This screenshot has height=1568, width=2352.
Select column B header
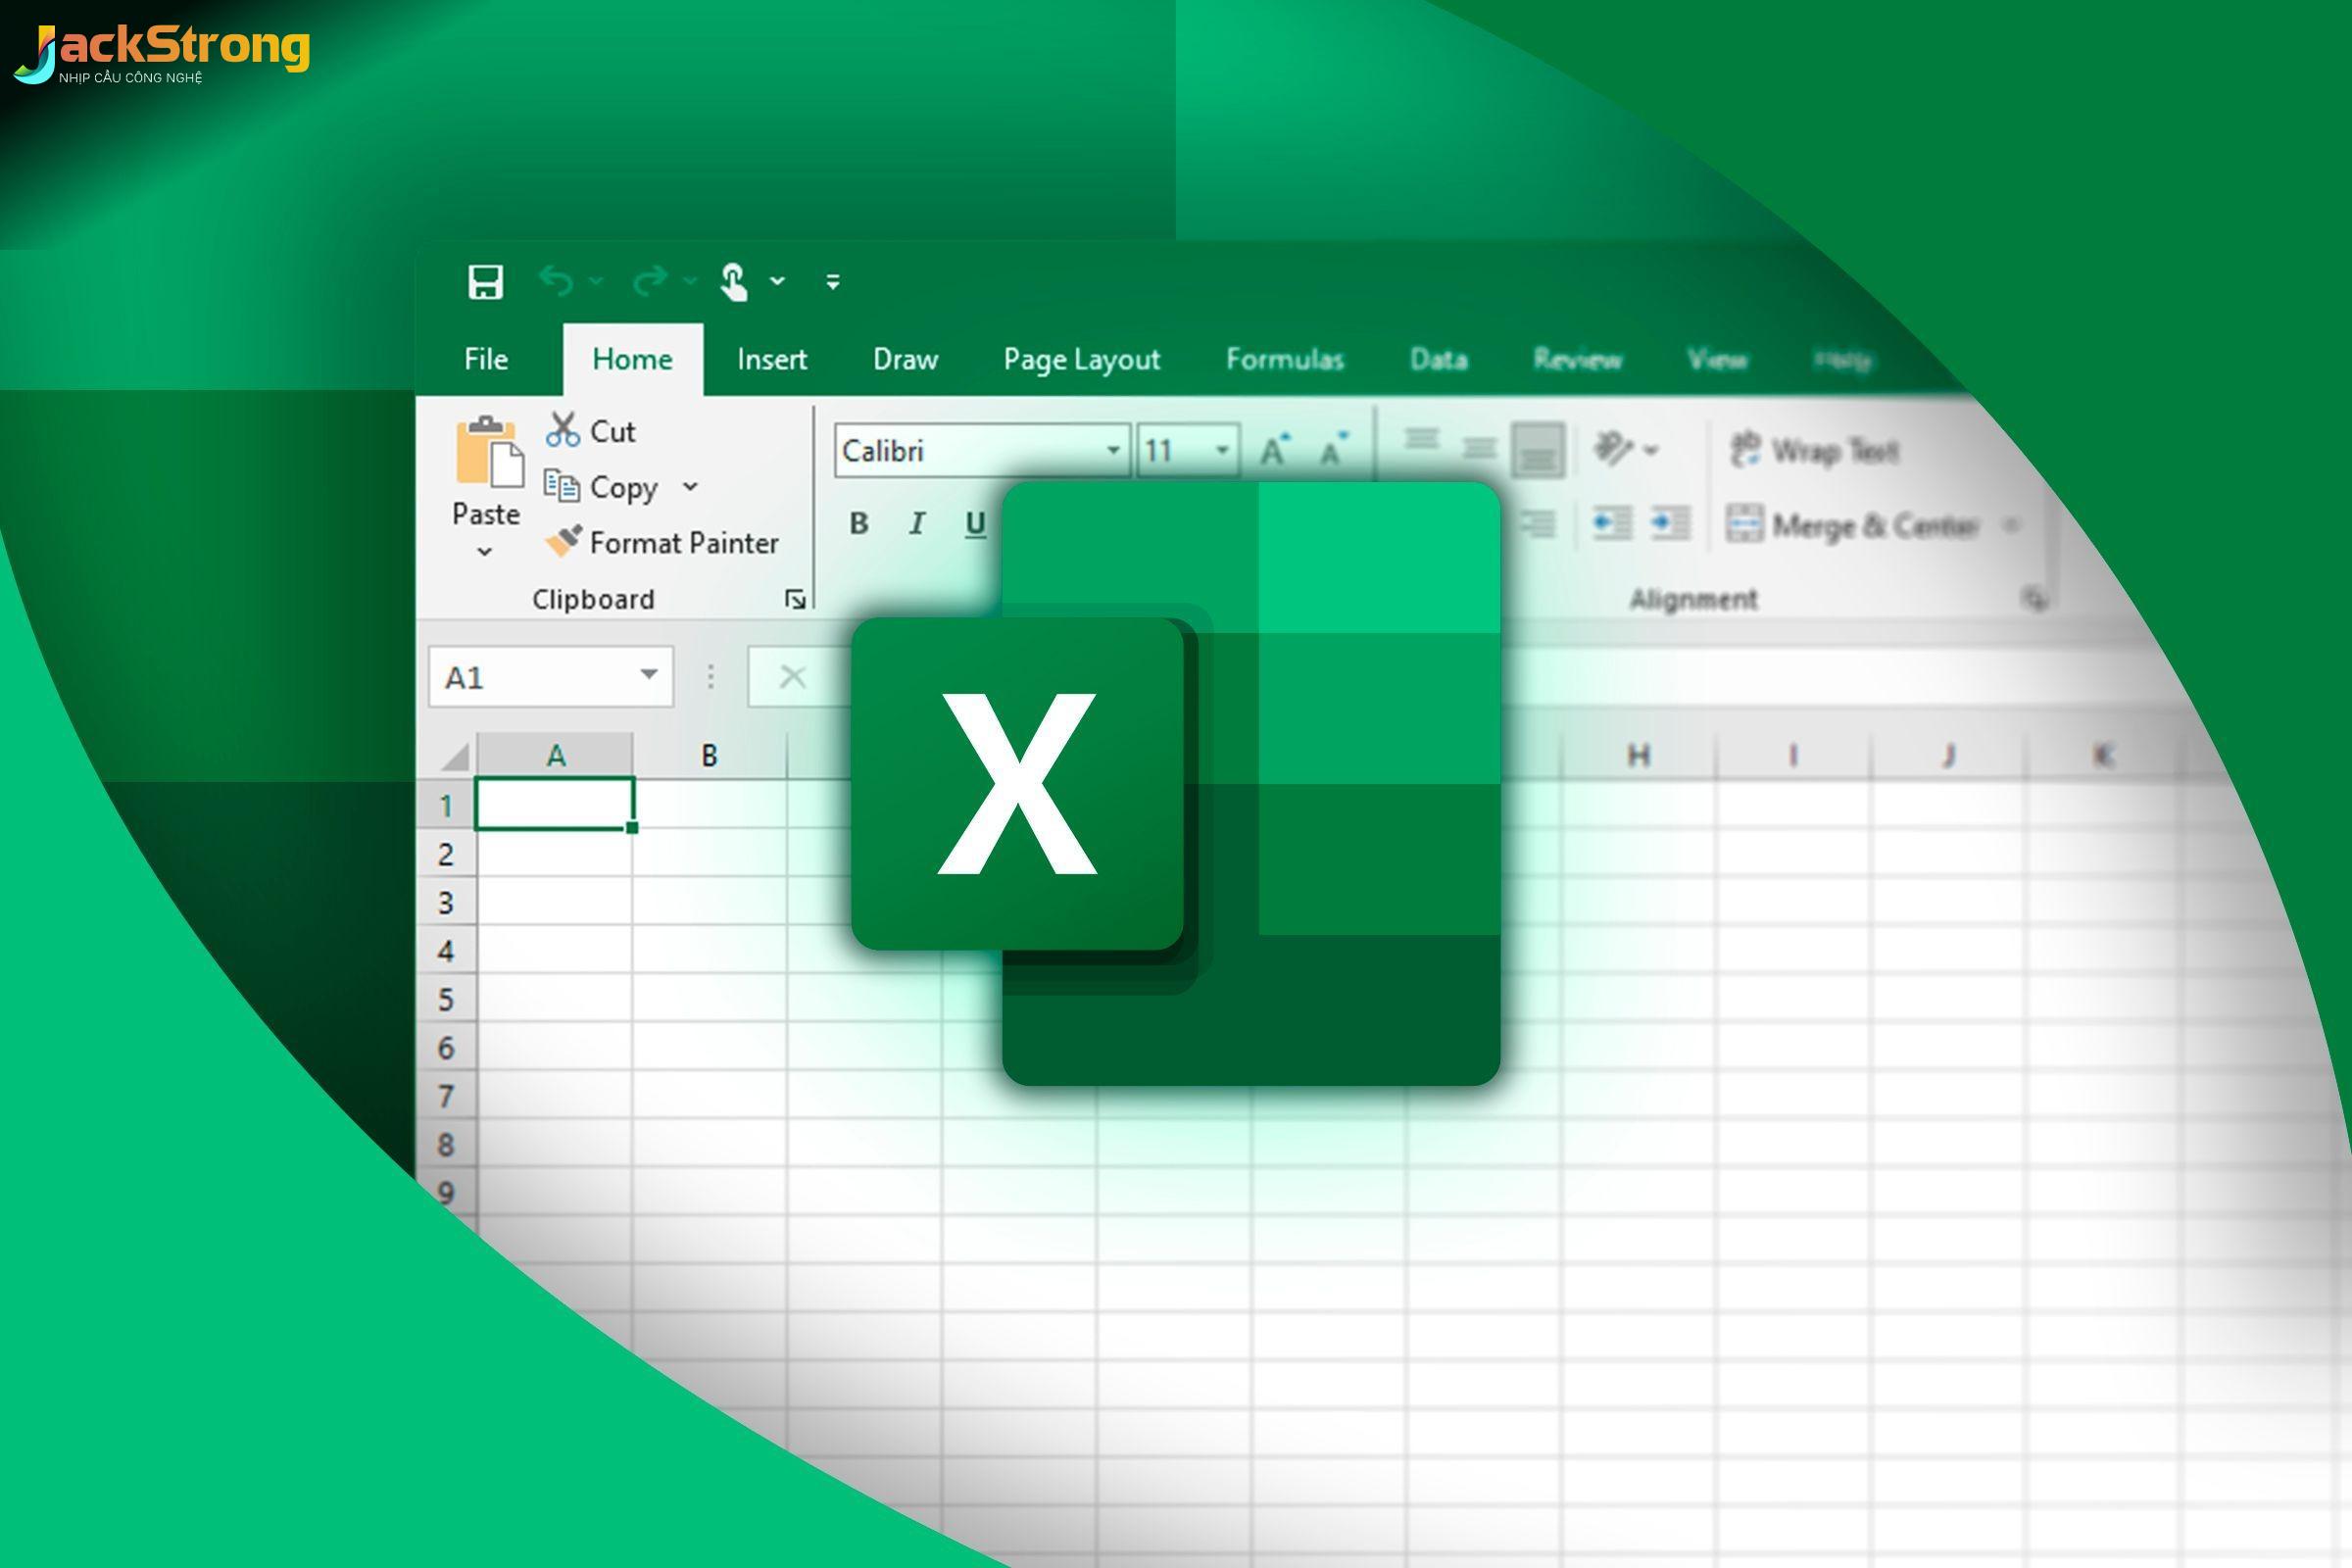[709, 755]
